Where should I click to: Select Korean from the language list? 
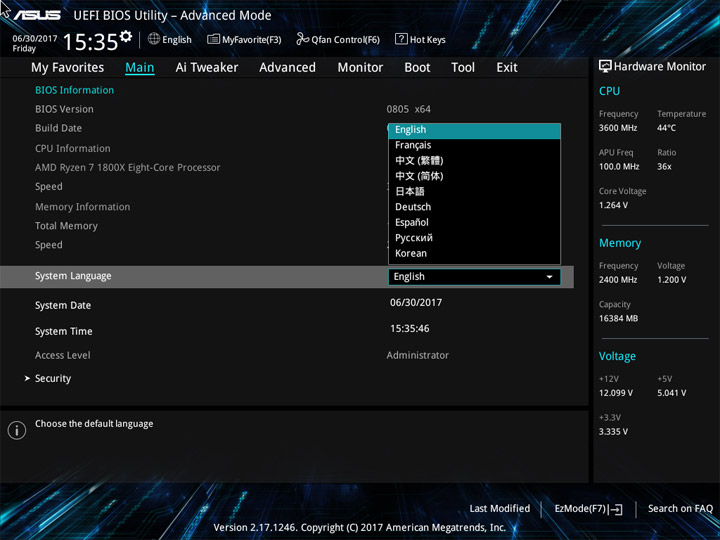click(x=474, y=253)
